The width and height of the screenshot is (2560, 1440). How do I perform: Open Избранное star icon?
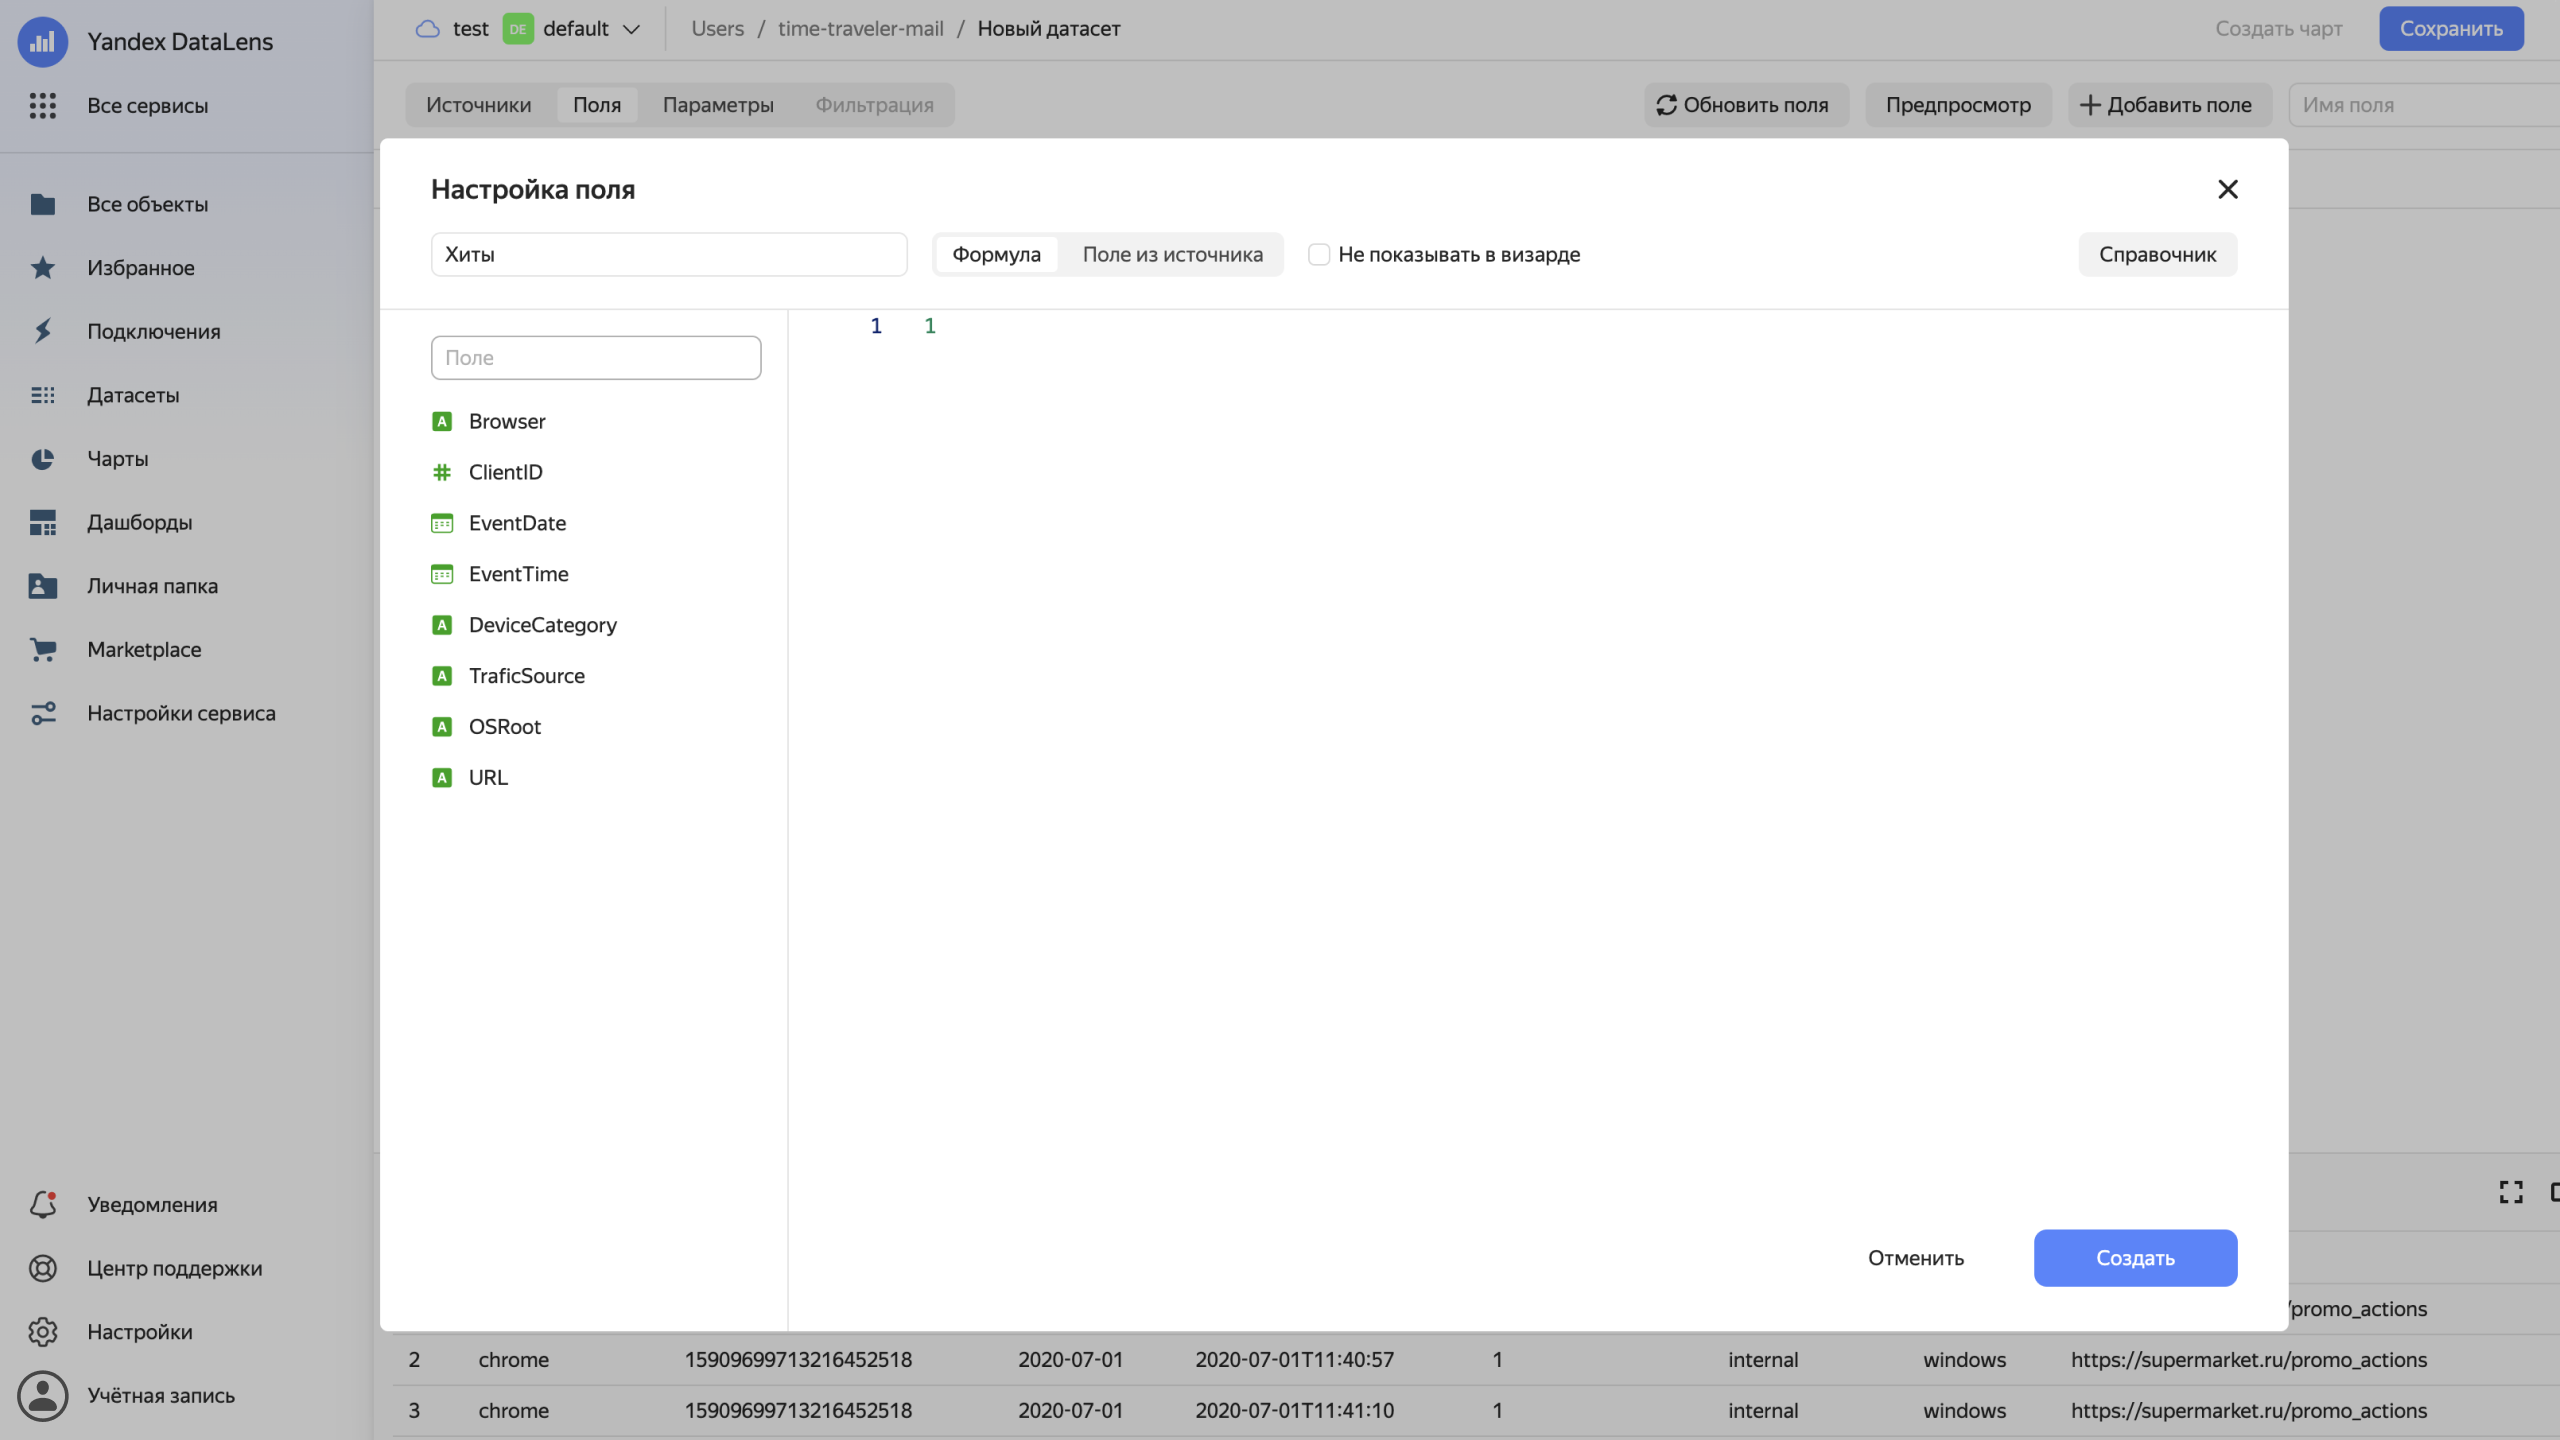[42, 267]
